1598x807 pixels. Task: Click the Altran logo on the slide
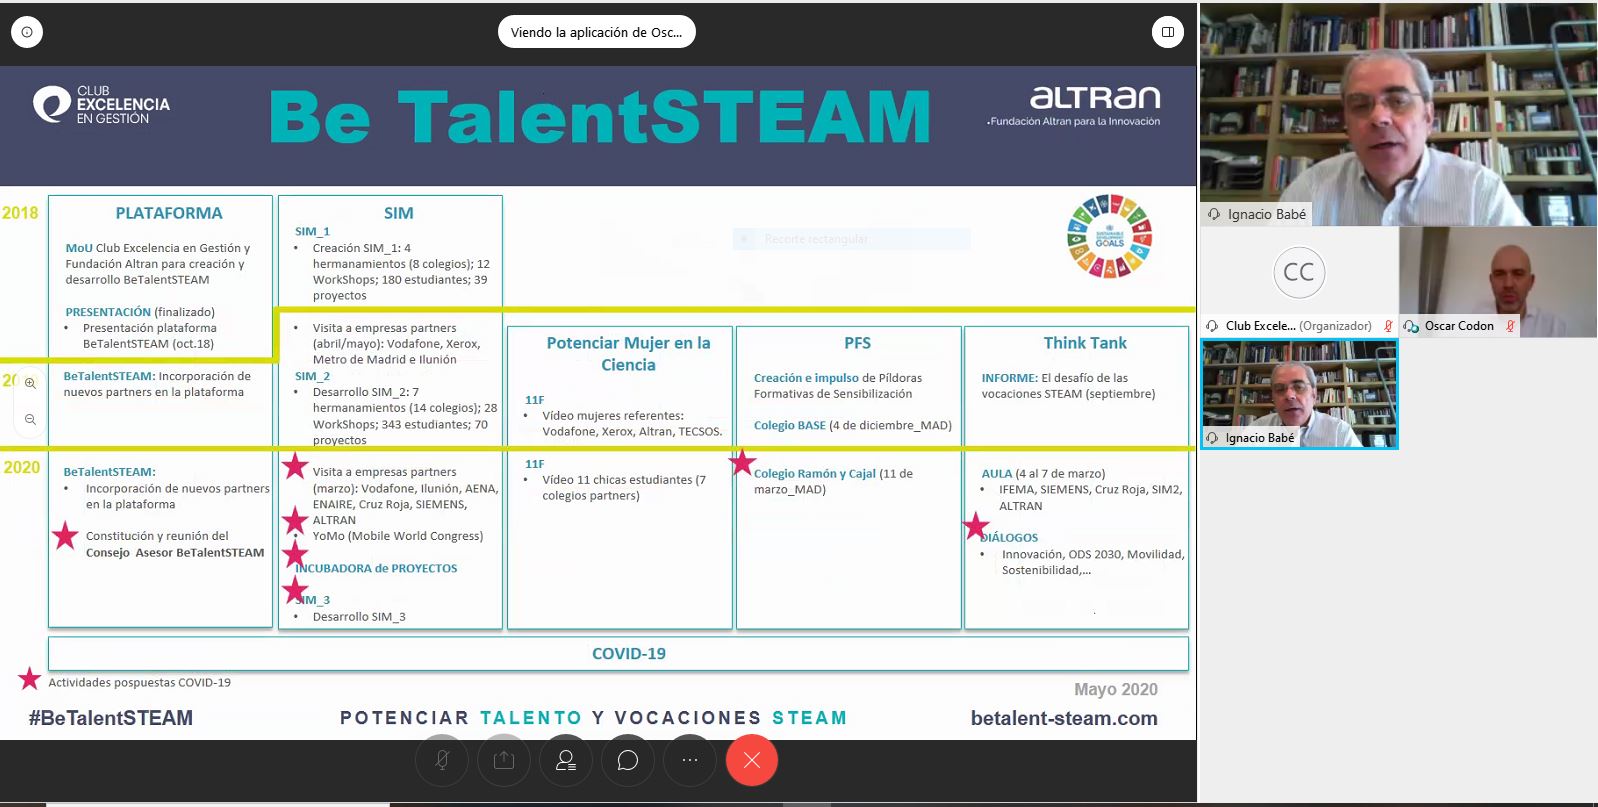[1095, 97]
